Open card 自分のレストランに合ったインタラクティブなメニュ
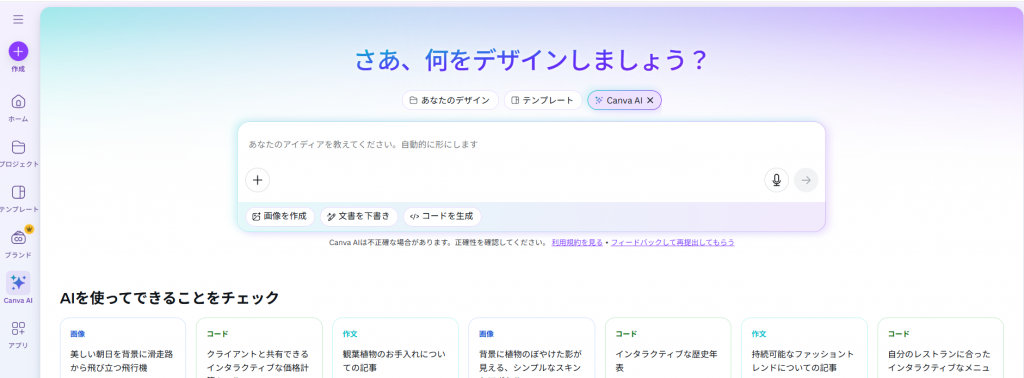This screenshot has width=1024, height=378. click(940, 347)
